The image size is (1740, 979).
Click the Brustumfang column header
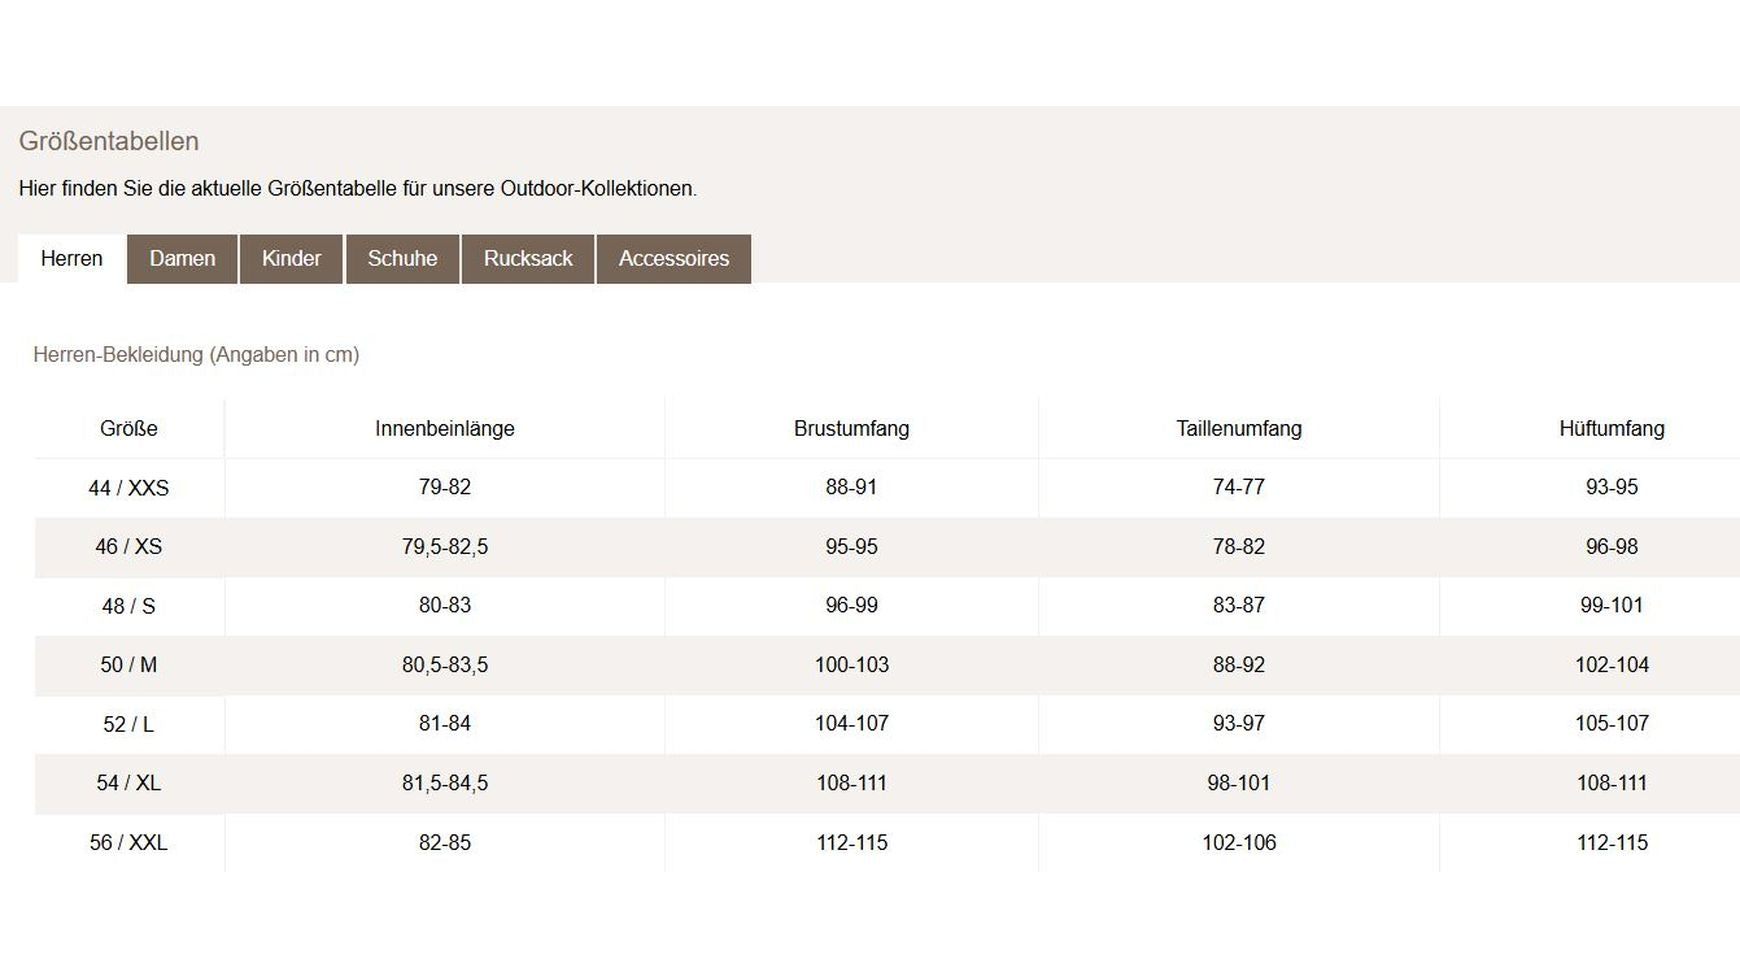851,429
